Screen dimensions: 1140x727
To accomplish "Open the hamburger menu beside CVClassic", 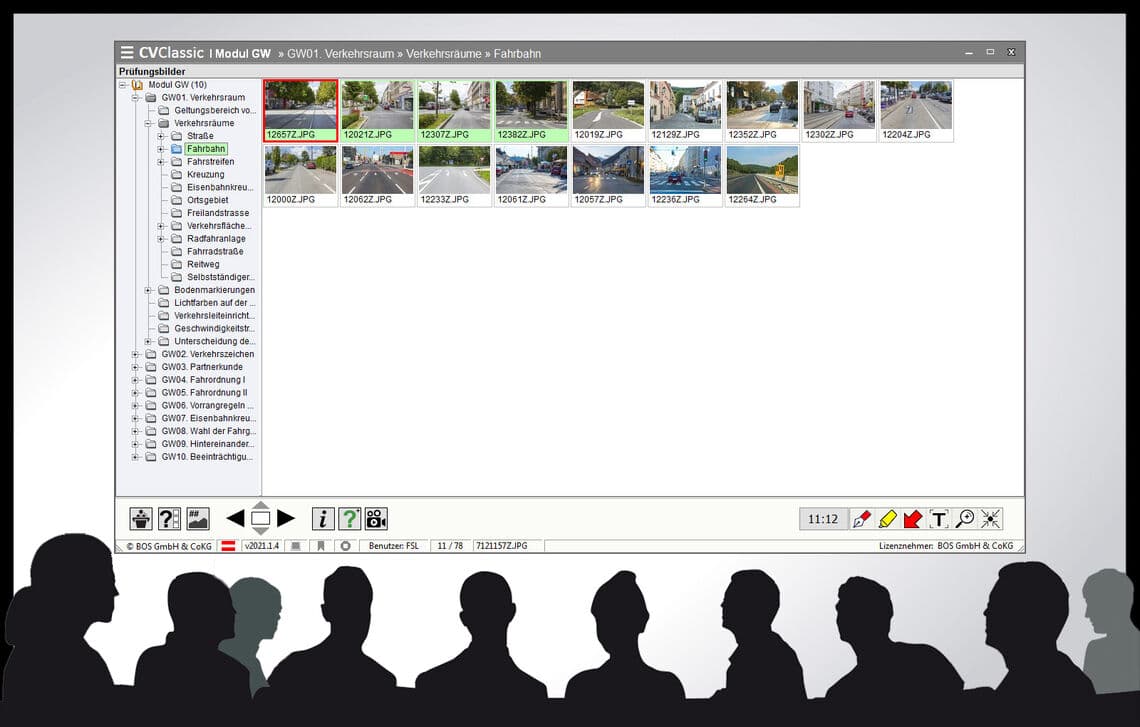I will (127, 52).
